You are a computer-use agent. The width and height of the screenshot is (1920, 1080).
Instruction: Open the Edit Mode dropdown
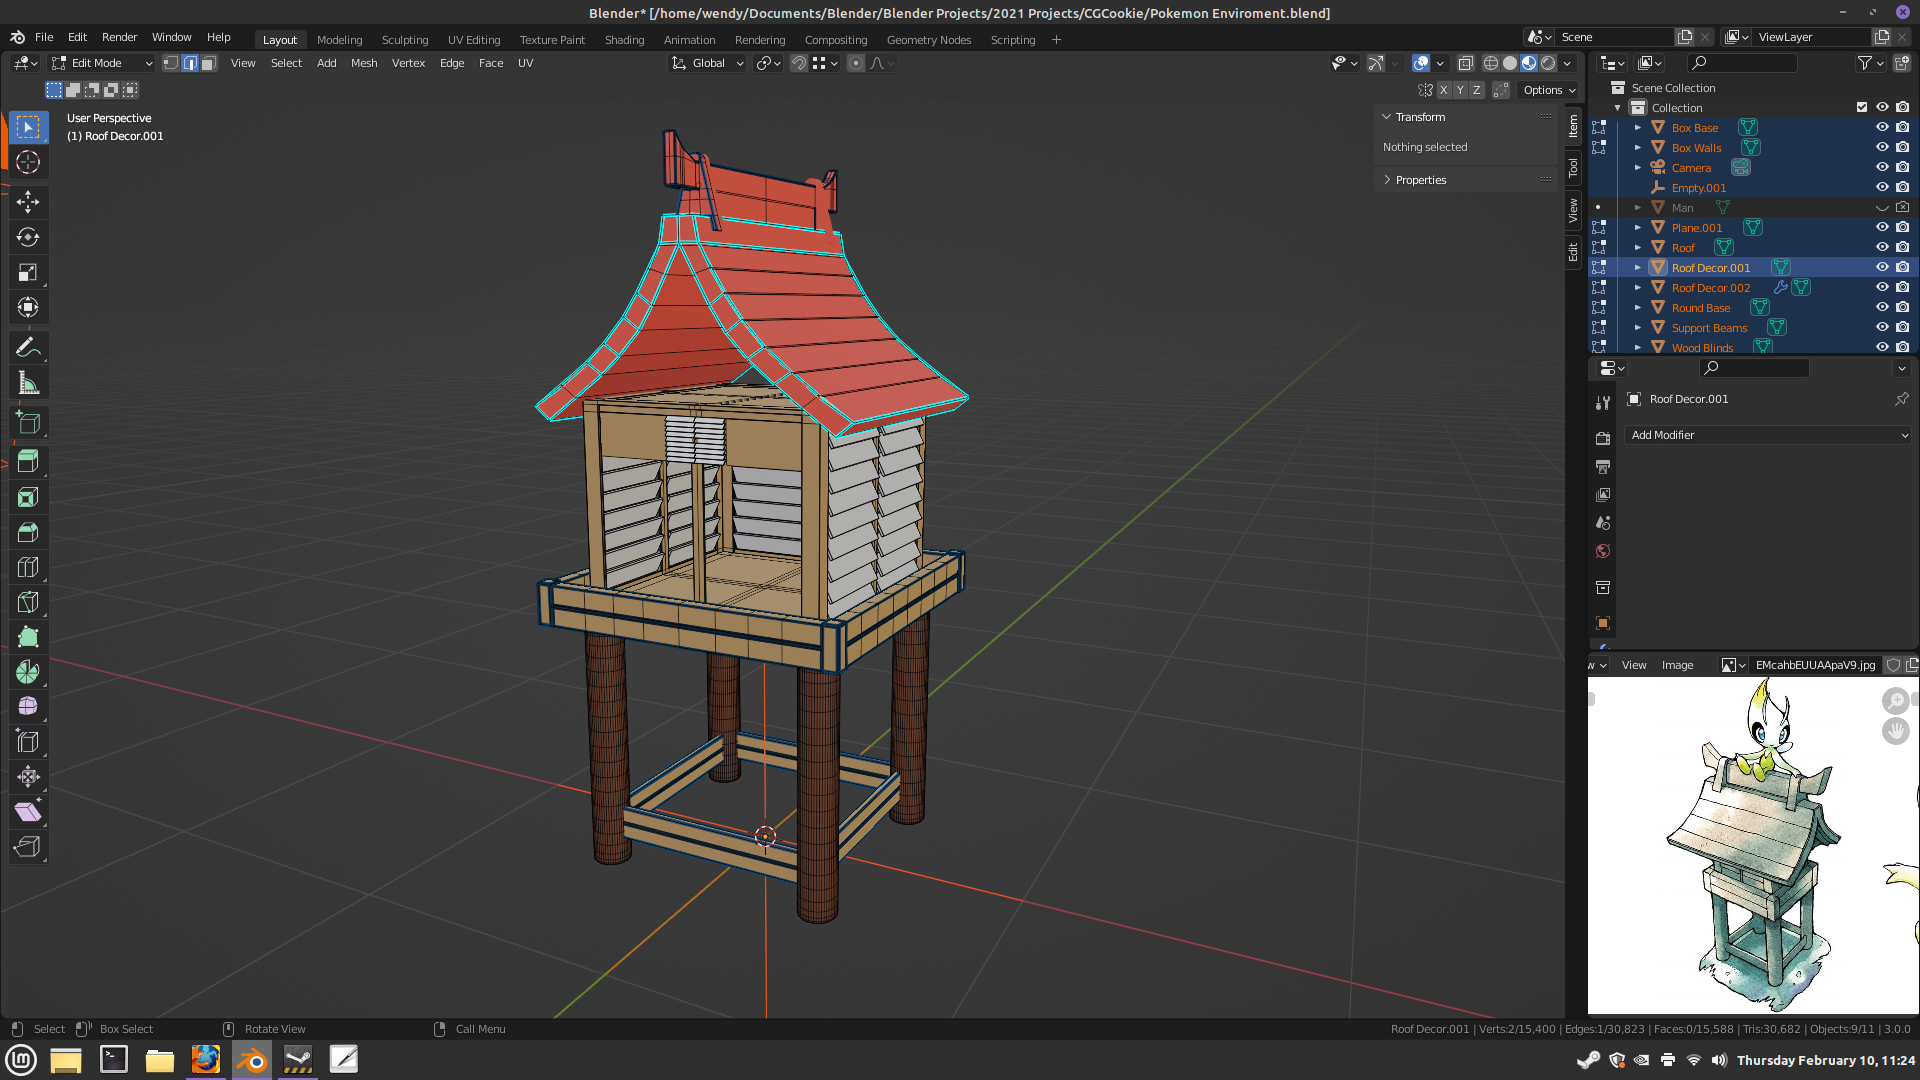coord(103,63)
